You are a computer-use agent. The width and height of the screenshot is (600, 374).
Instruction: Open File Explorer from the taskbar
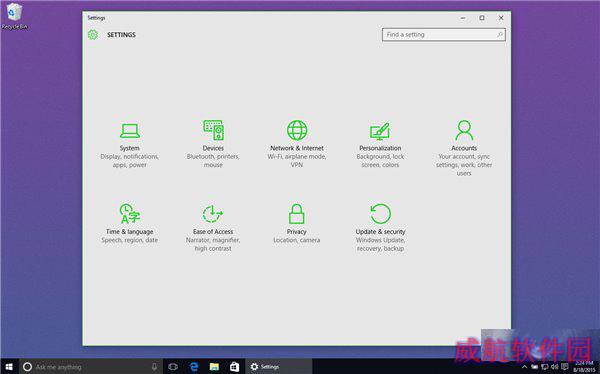coord(214,367)
